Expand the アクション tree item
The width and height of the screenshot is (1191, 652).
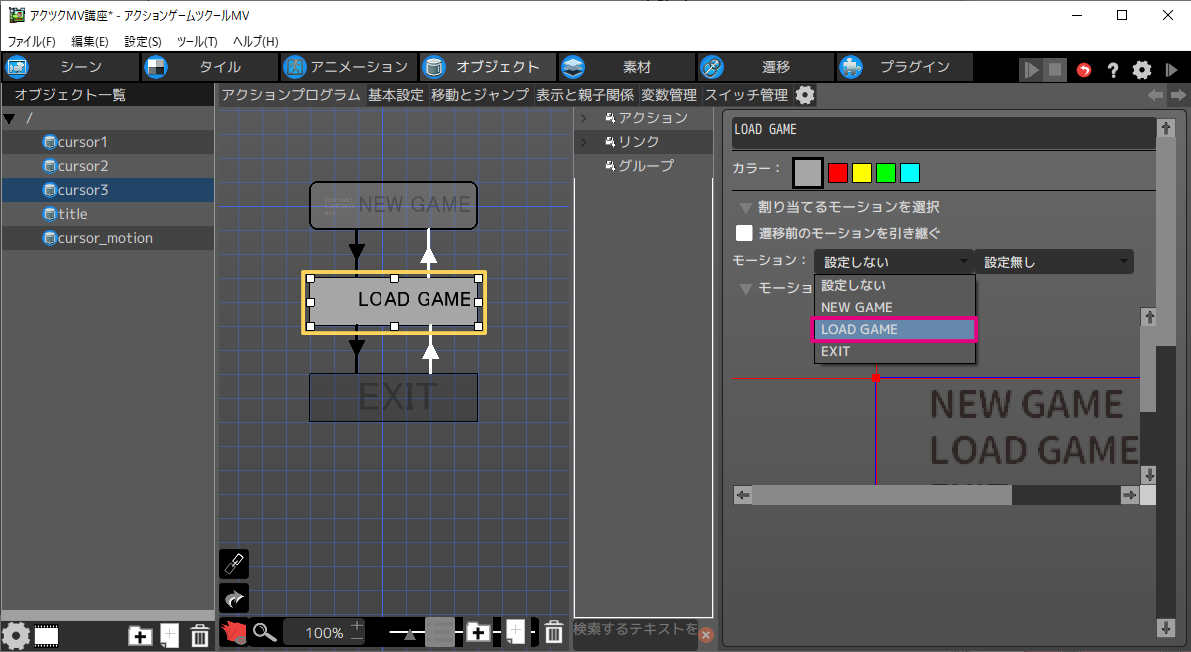[584, 118]
